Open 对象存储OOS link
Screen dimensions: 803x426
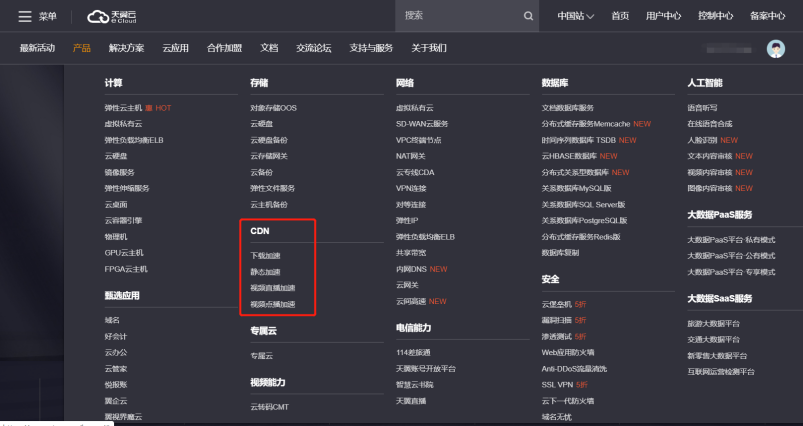pos(273,108)
